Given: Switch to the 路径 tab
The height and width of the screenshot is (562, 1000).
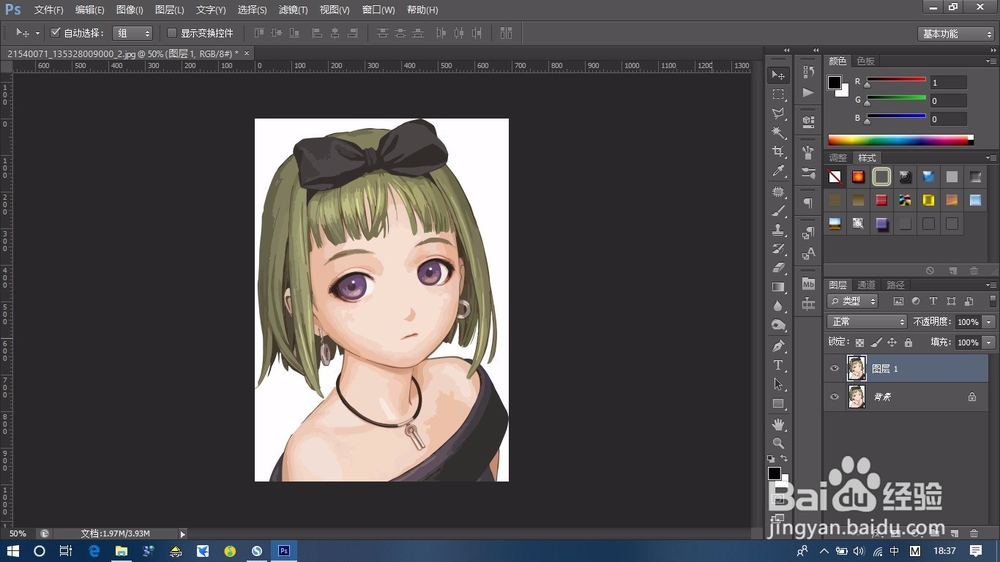Looking at the screenshot, I should click(x=895, y=285).
